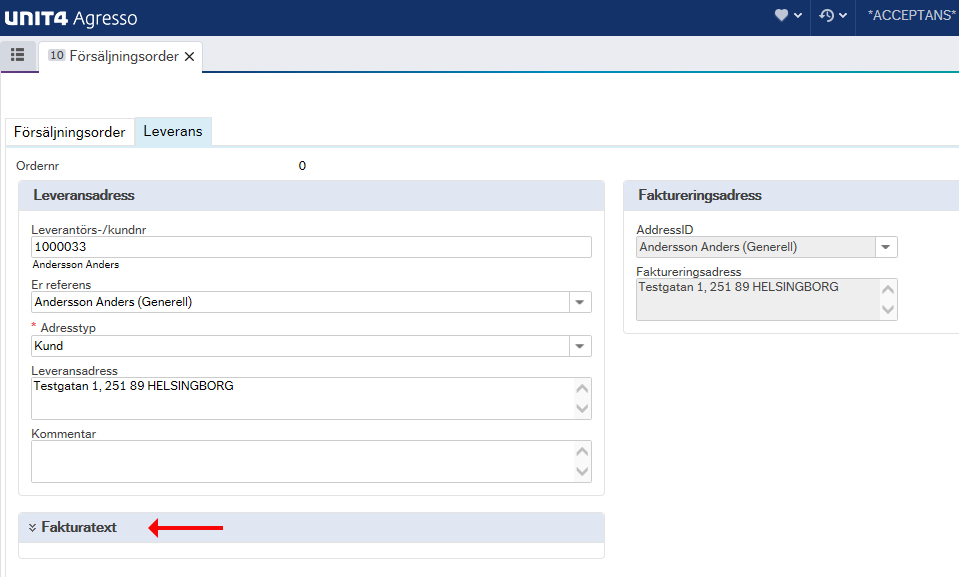Open the recent history clock menu

832,15
